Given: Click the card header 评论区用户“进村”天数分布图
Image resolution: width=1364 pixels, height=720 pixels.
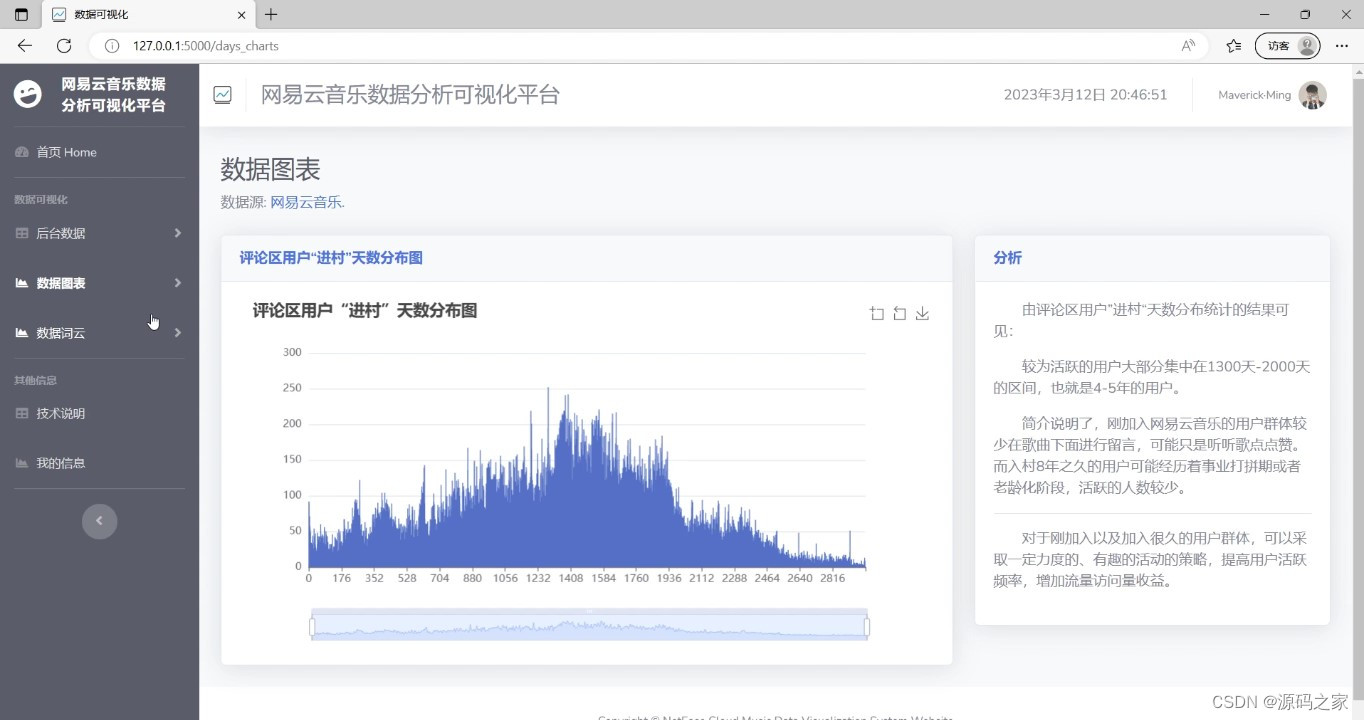Looking at the screenshot, I should click(331, 258).
